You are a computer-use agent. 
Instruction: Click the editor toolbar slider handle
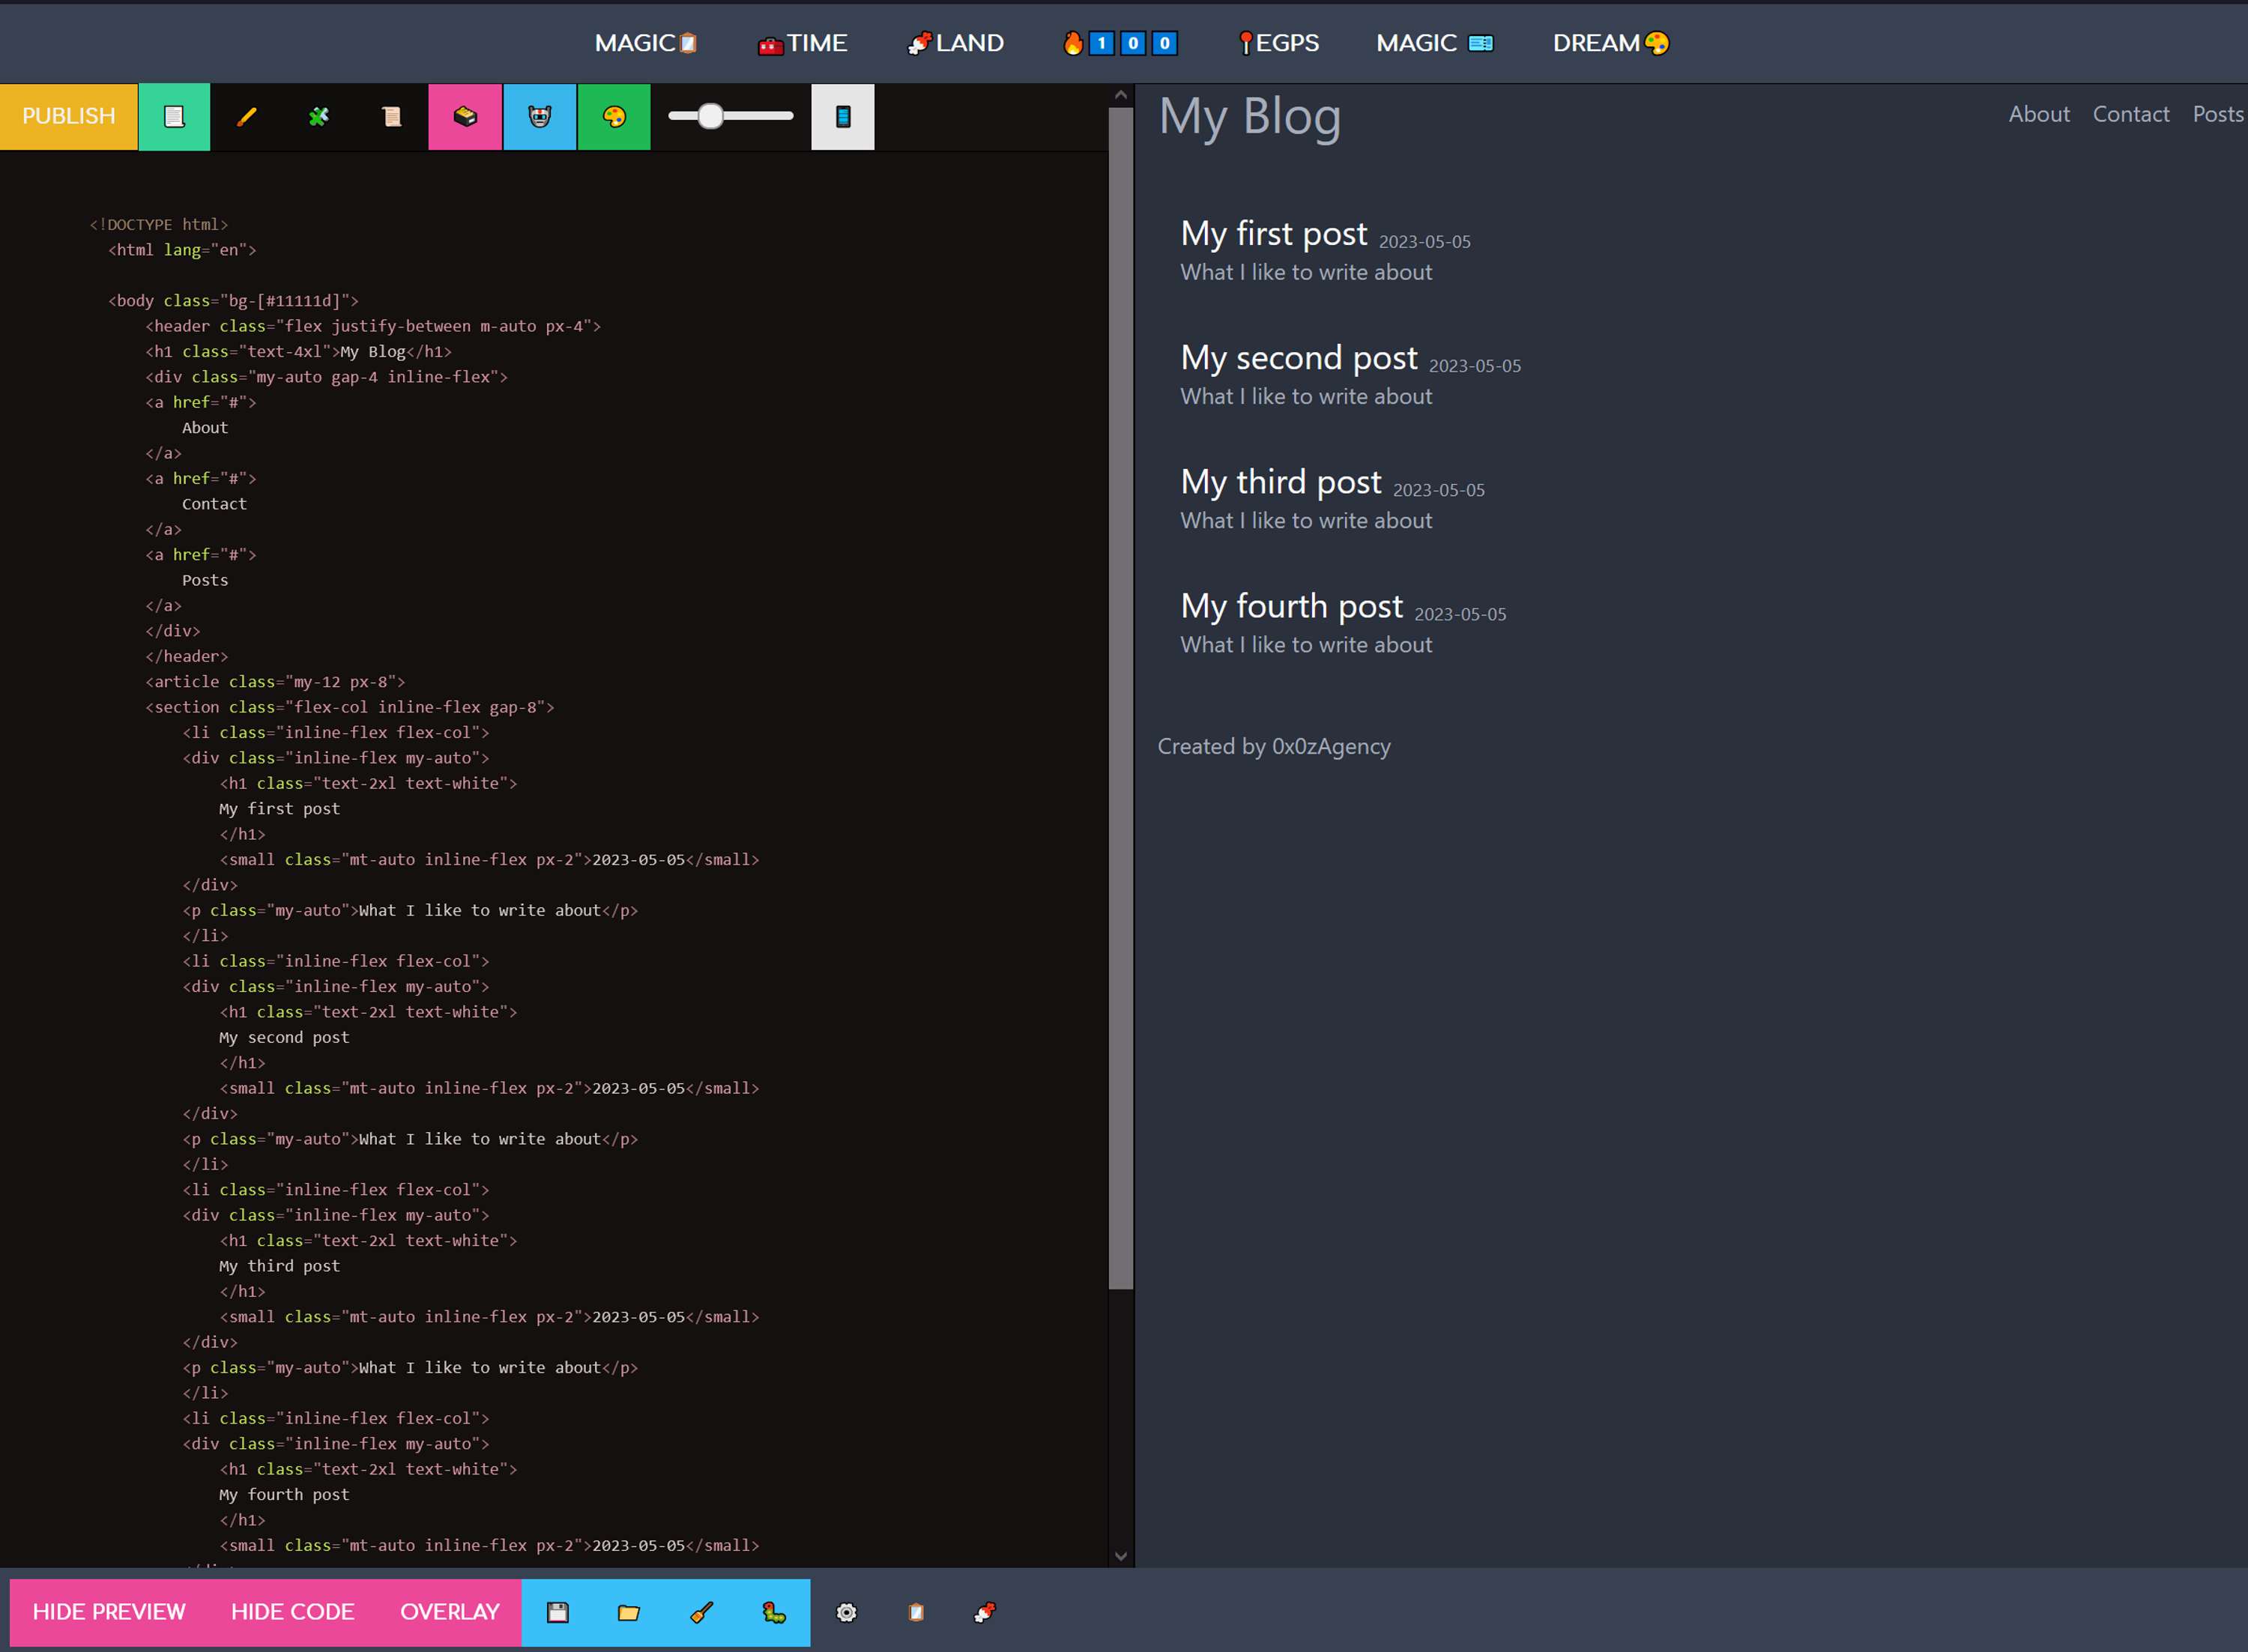point(710,116)
